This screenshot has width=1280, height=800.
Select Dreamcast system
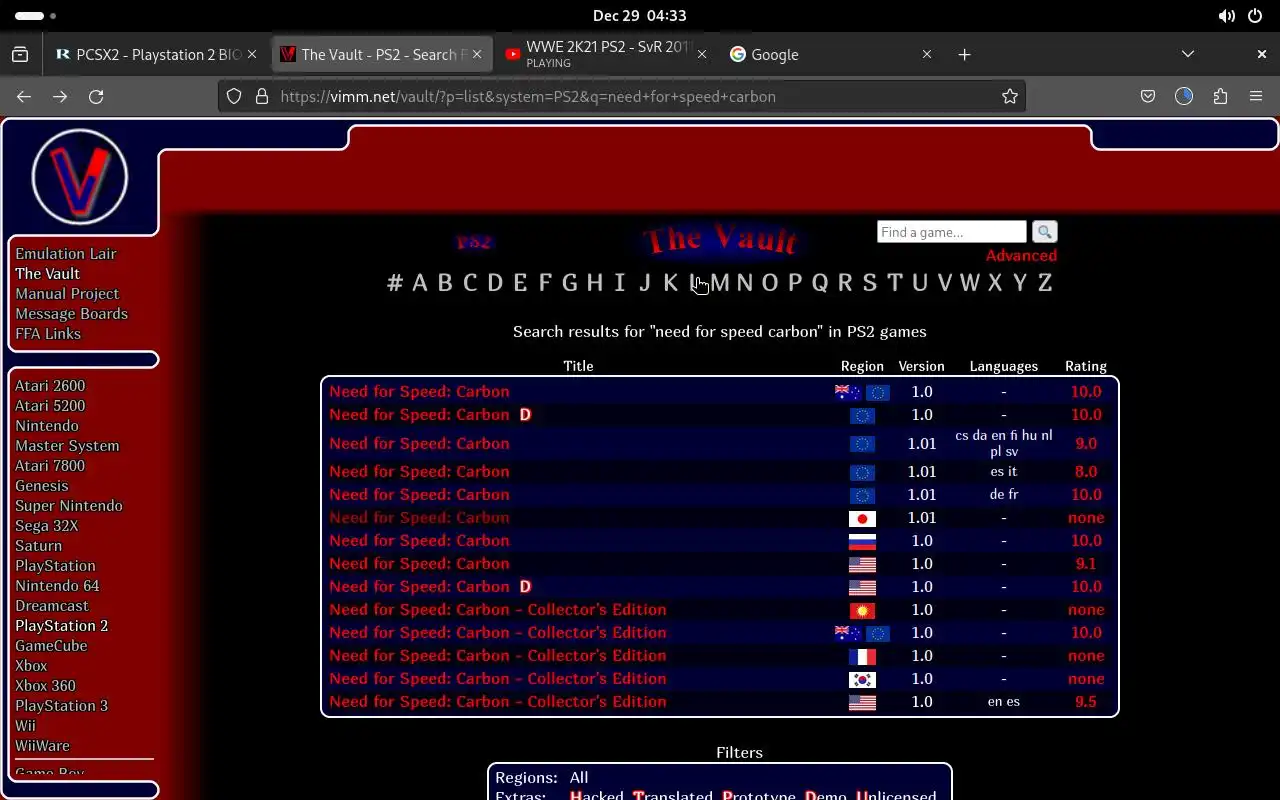click(x=52, y=605)
